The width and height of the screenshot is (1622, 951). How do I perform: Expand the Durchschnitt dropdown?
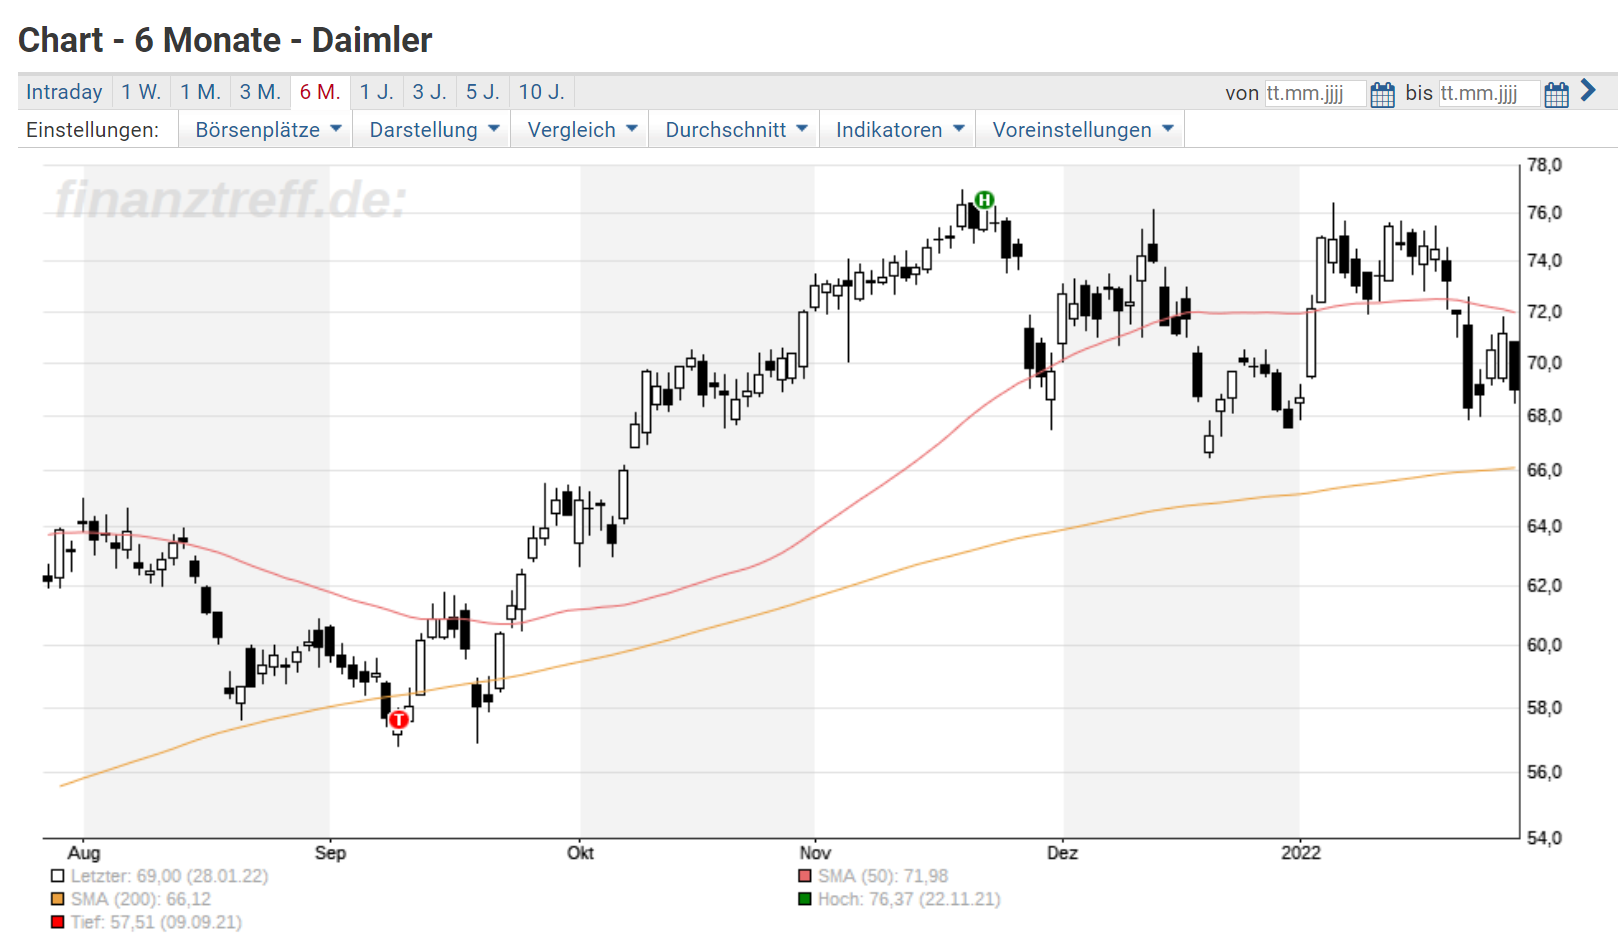734,130
